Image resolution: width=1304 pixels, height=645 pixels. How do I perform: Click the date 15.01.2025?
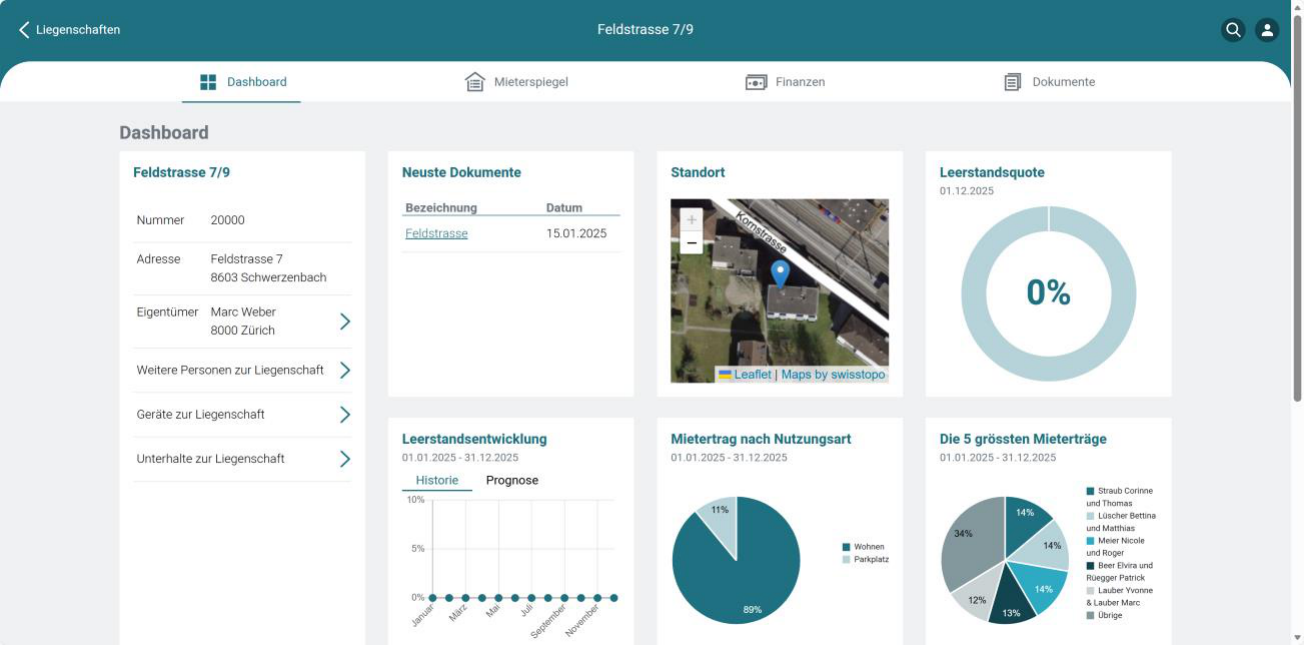[x=576, y=233]
